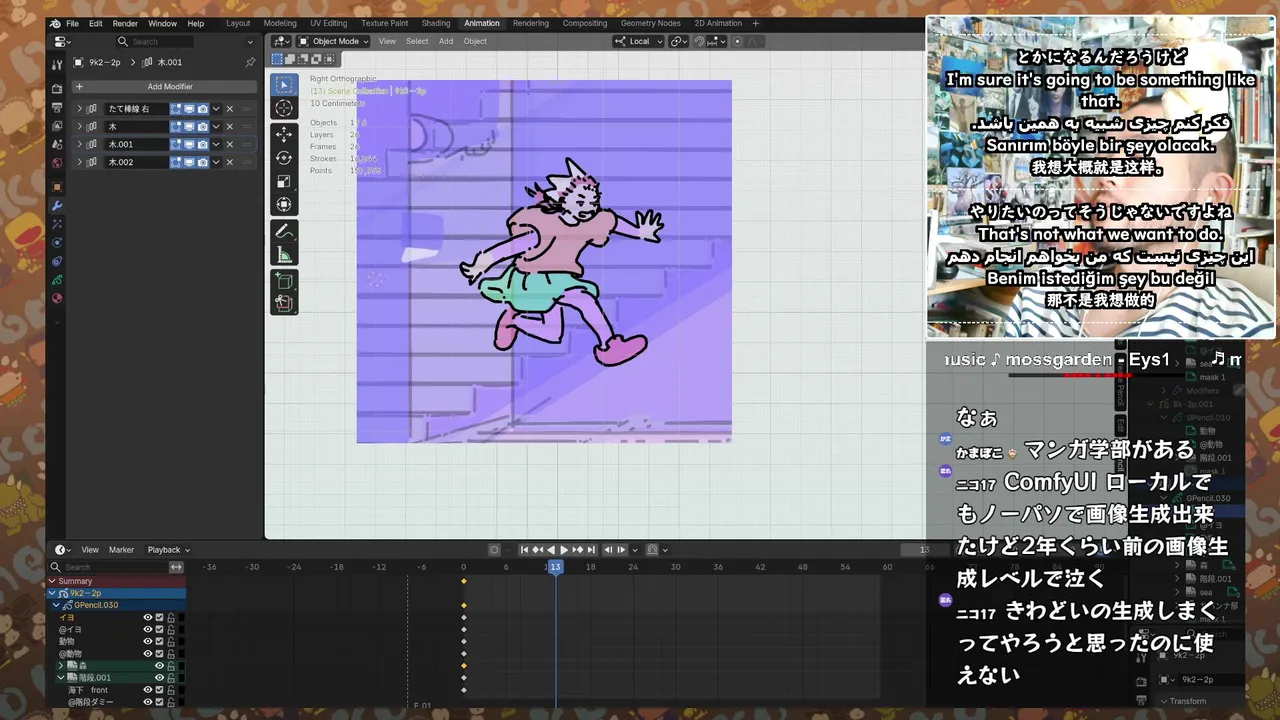Switch to the Shading workspace tab

(x=435, y=23)
